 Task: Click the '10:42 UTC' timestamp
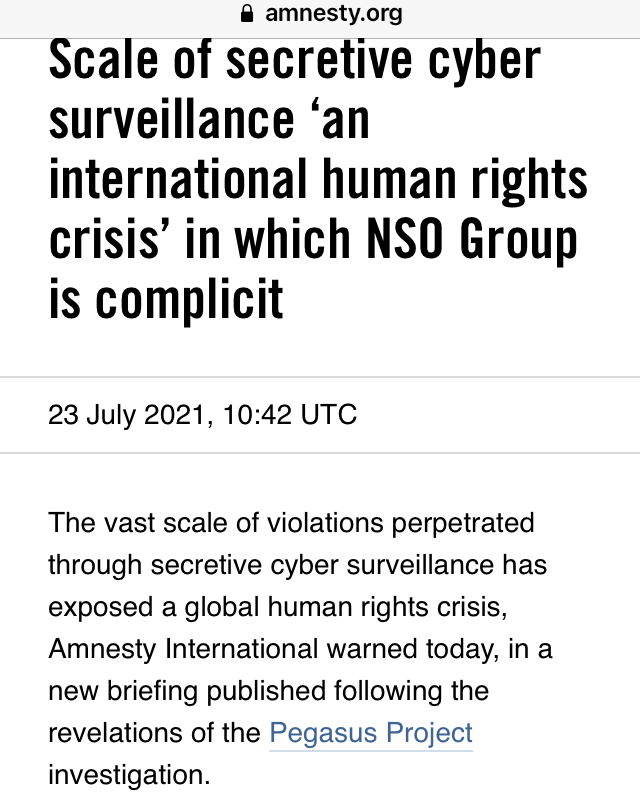[x=290, y=414]
